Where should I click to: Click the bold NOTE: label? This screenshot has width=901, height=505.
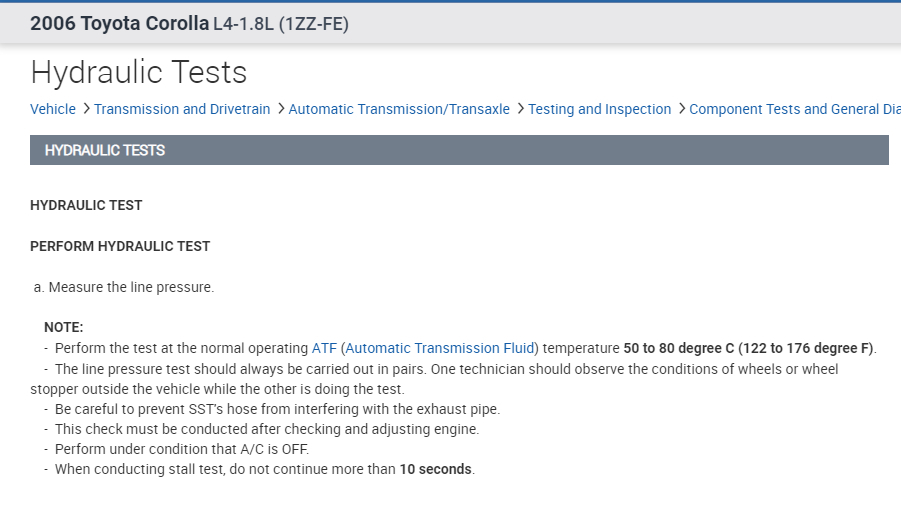[64, 327]
